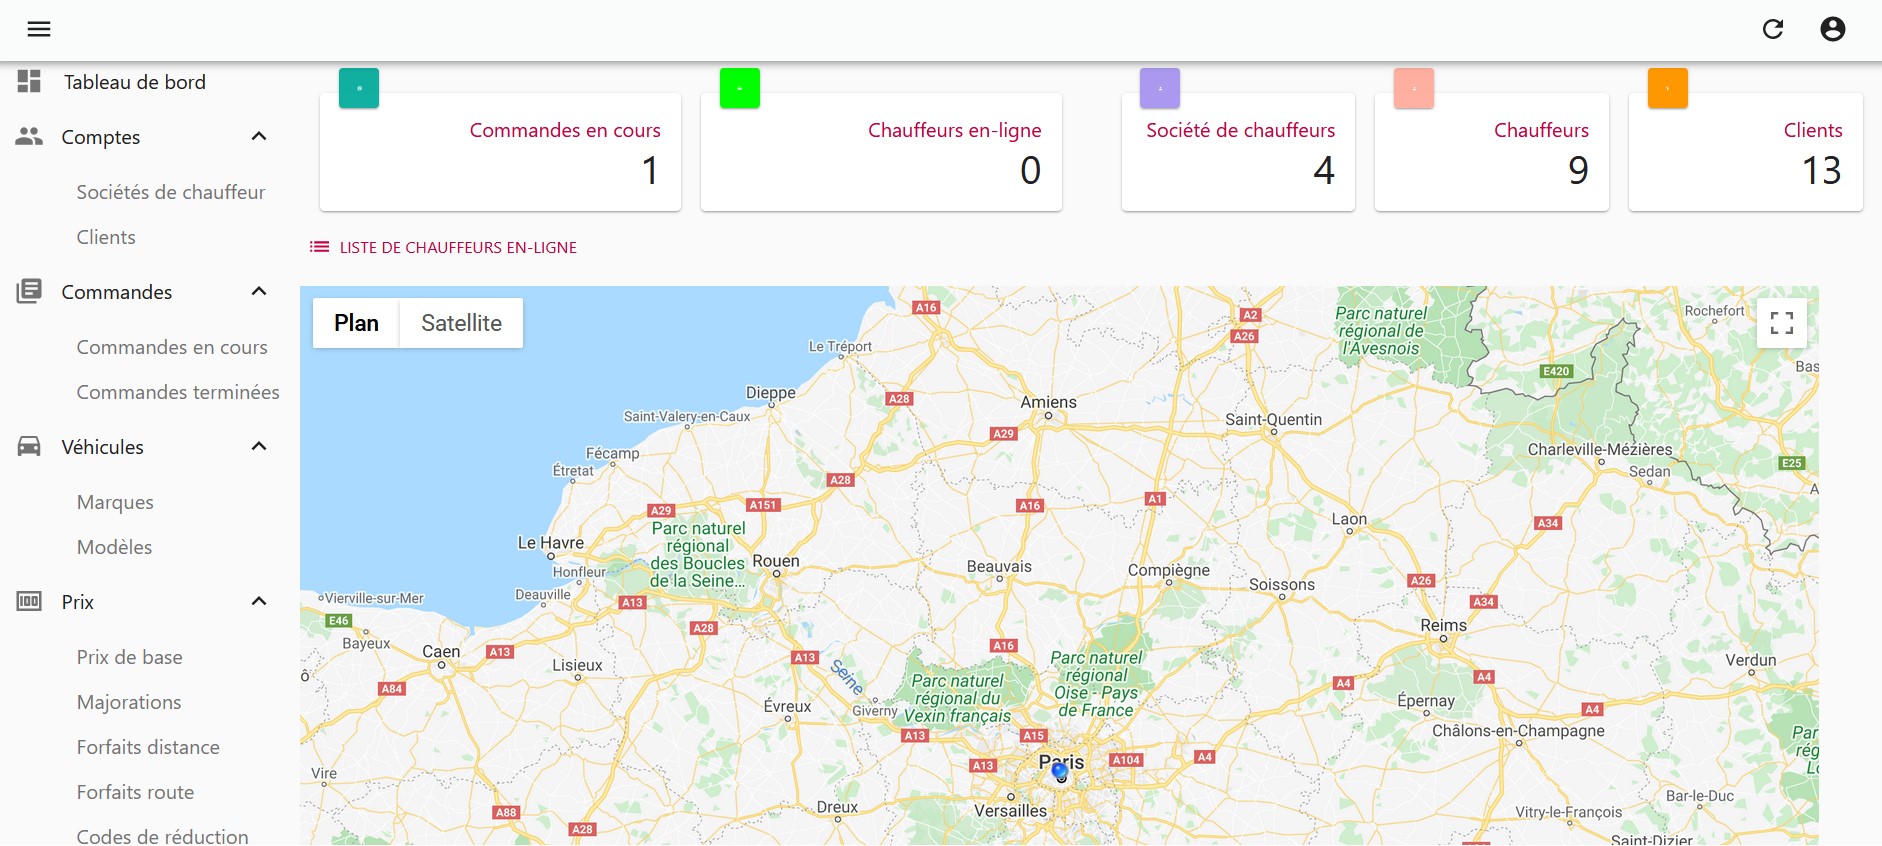Switch map to Plan view
Image resolution: width=1882 pixels, height=846 pixels.
[356, 323]
